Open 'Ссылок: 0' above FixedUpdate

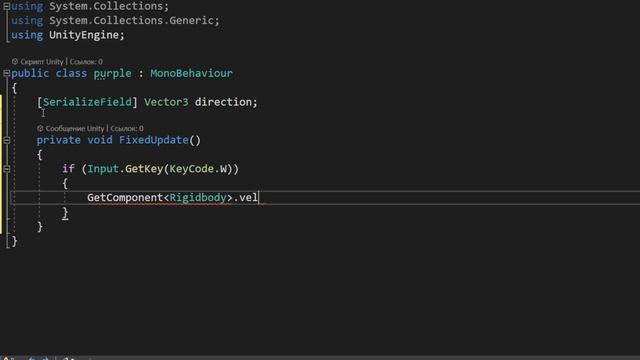pos(127,129)
